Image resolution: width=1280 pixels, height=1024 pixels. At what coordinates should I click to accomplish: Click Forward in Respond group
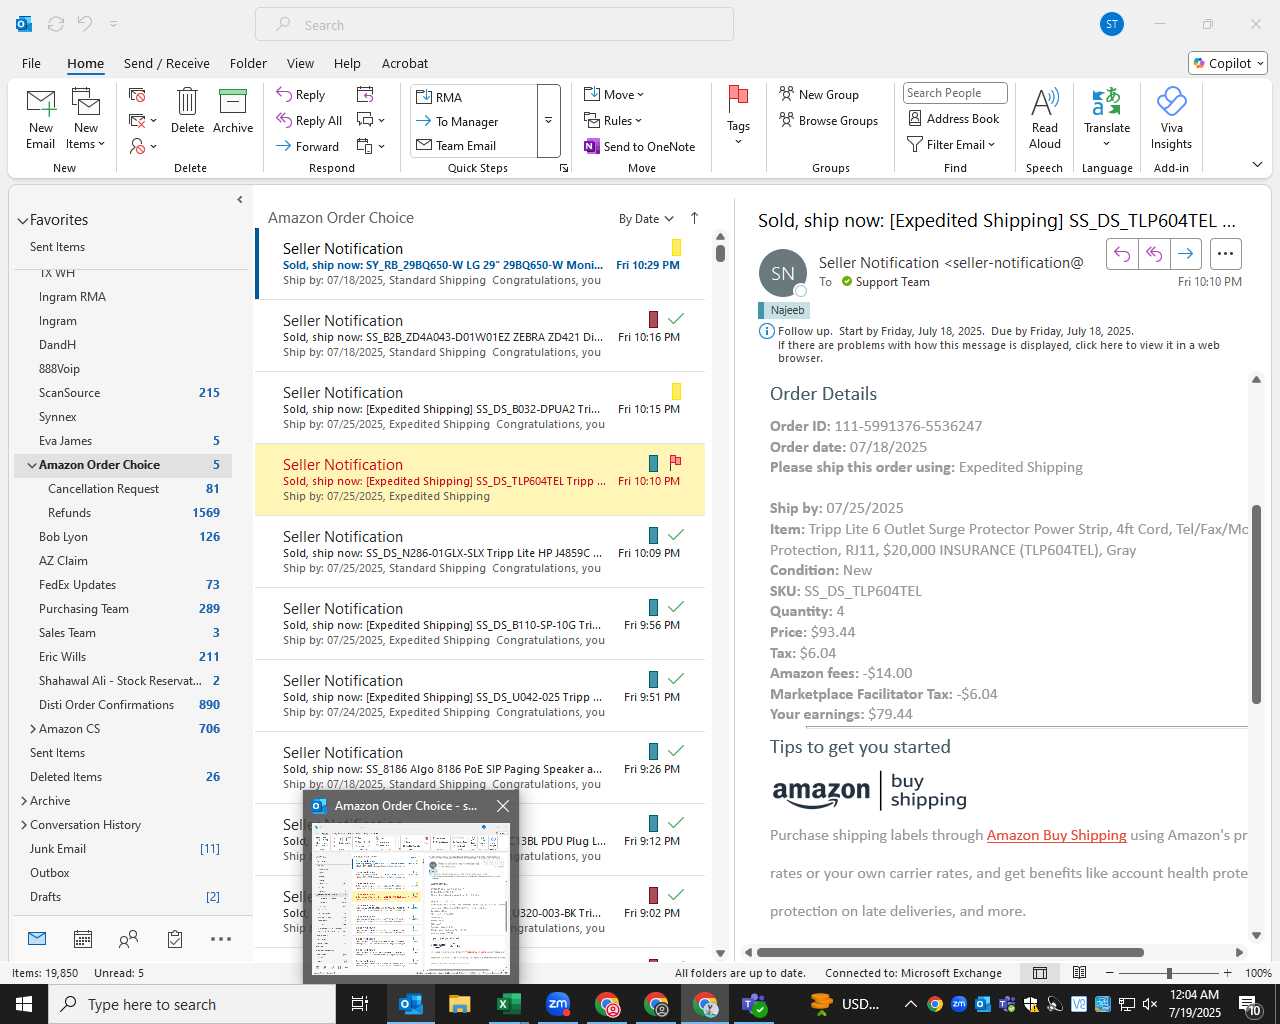(308, 146)
